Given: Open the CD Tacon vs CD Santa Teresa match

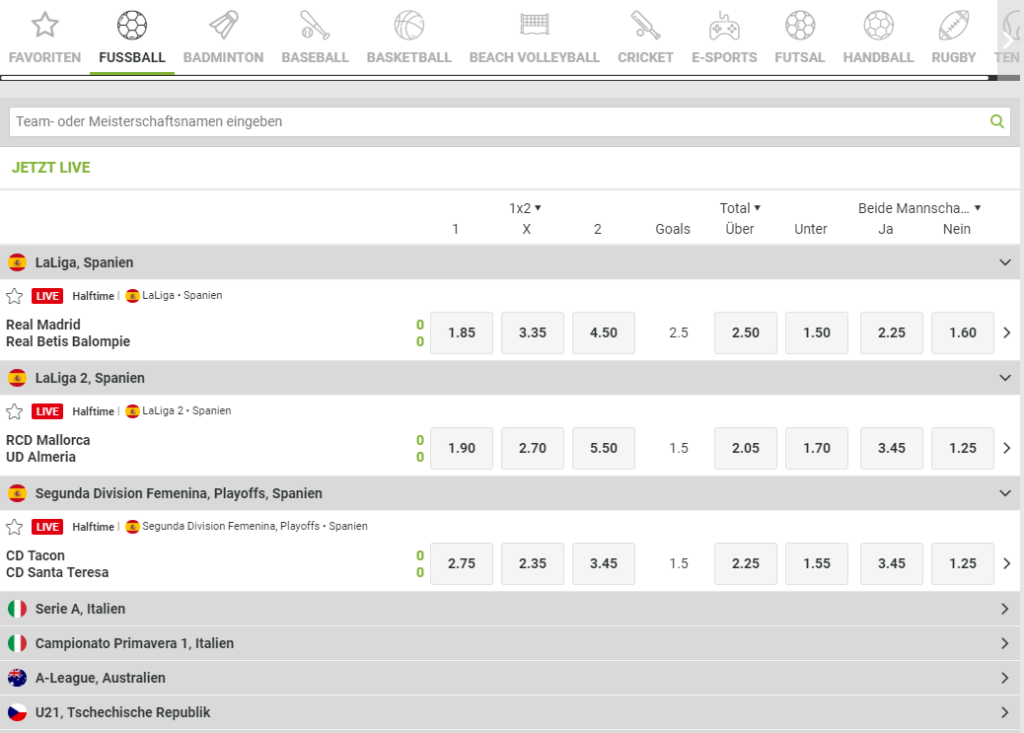Looking at the screenshot, I should pos(57,564).
